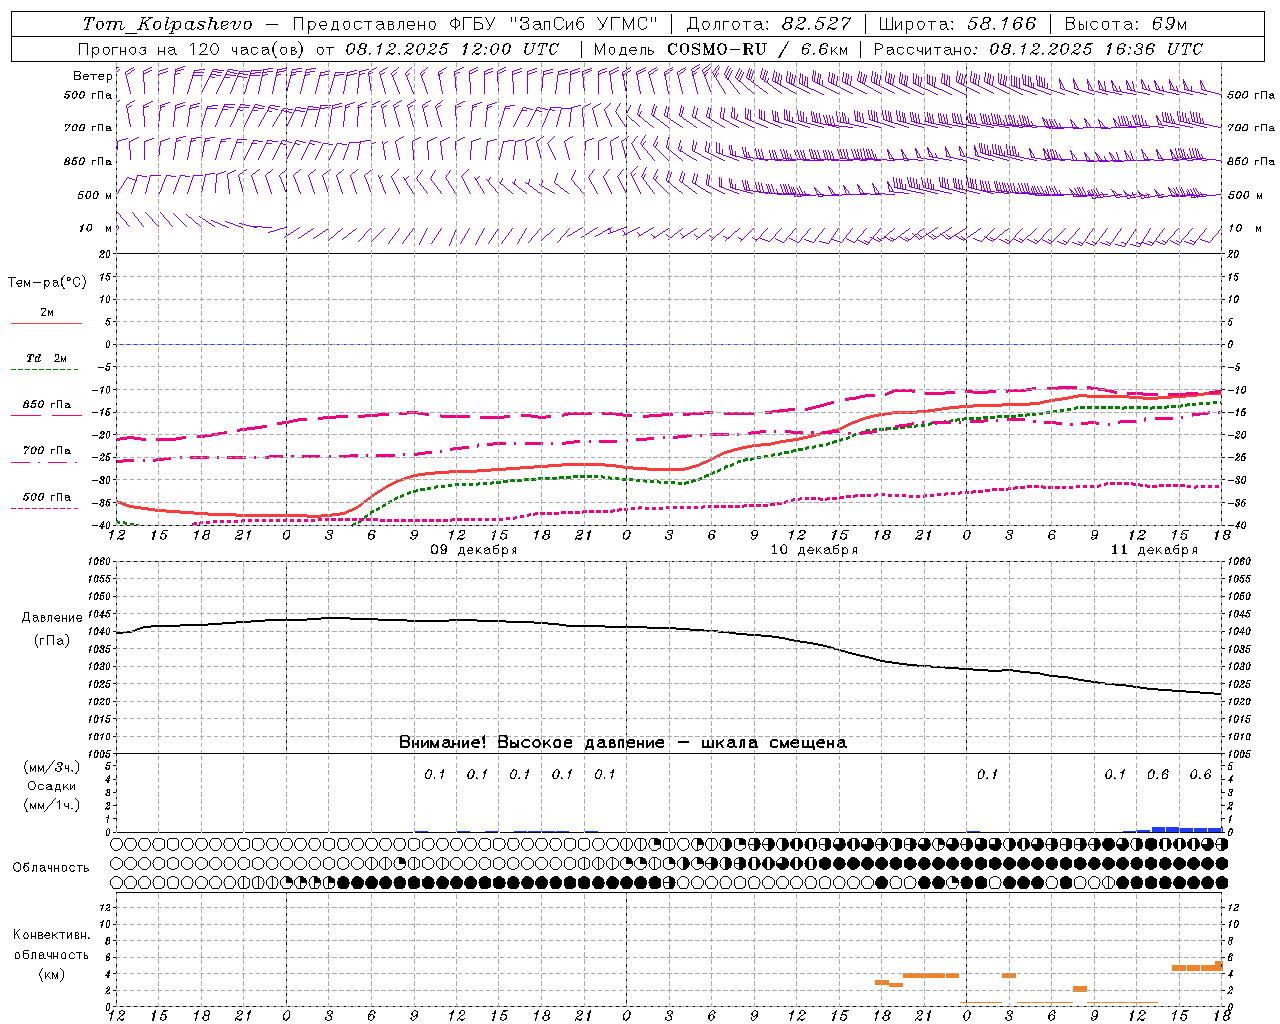1280x1024 pixels.
Task: Click the (гПа) unit label under Давление
Action: pos(52,641)
